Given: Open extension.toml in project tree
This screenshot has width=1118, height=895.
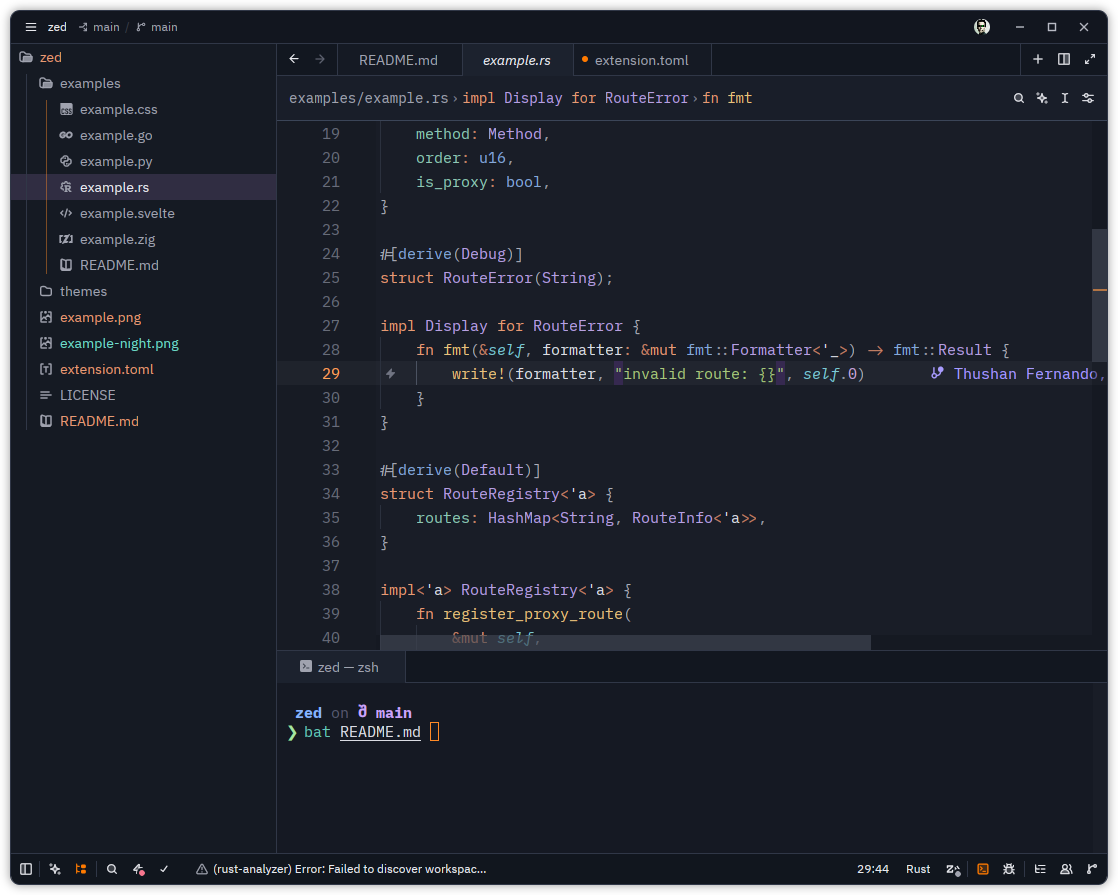Looking at the screenshot, I should point(143,369).
